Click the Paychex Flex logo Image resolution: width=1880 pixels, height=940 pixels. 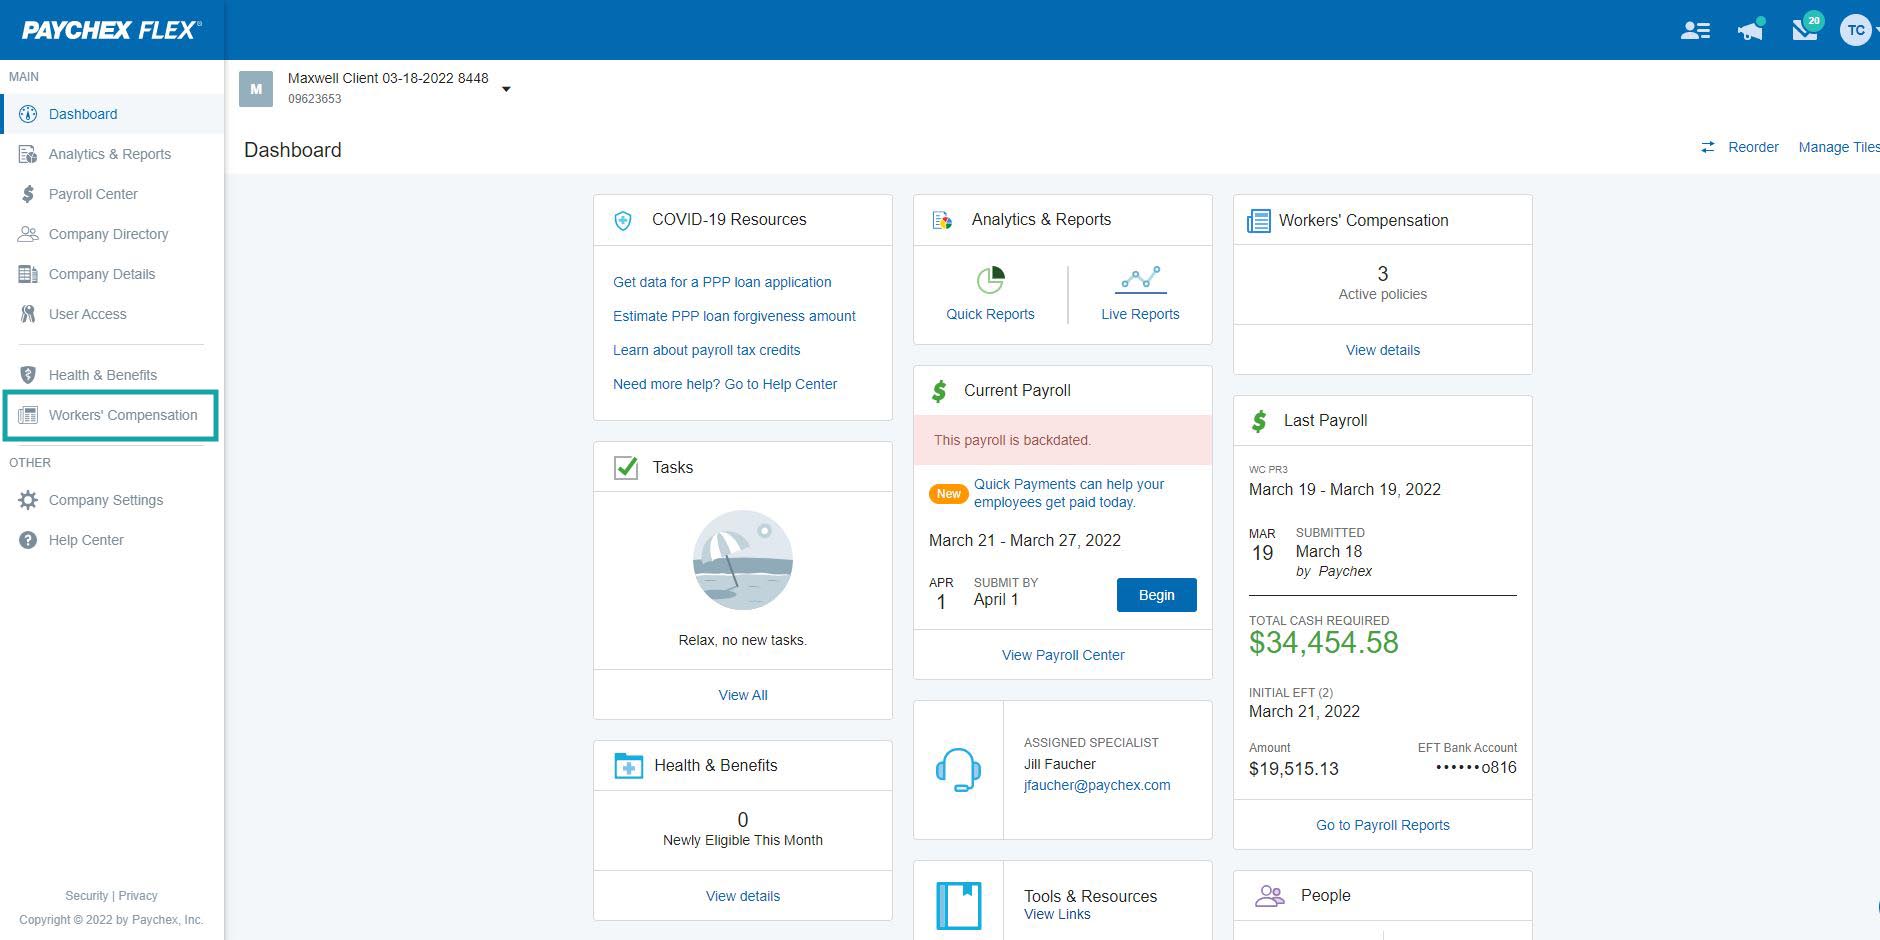111,30
